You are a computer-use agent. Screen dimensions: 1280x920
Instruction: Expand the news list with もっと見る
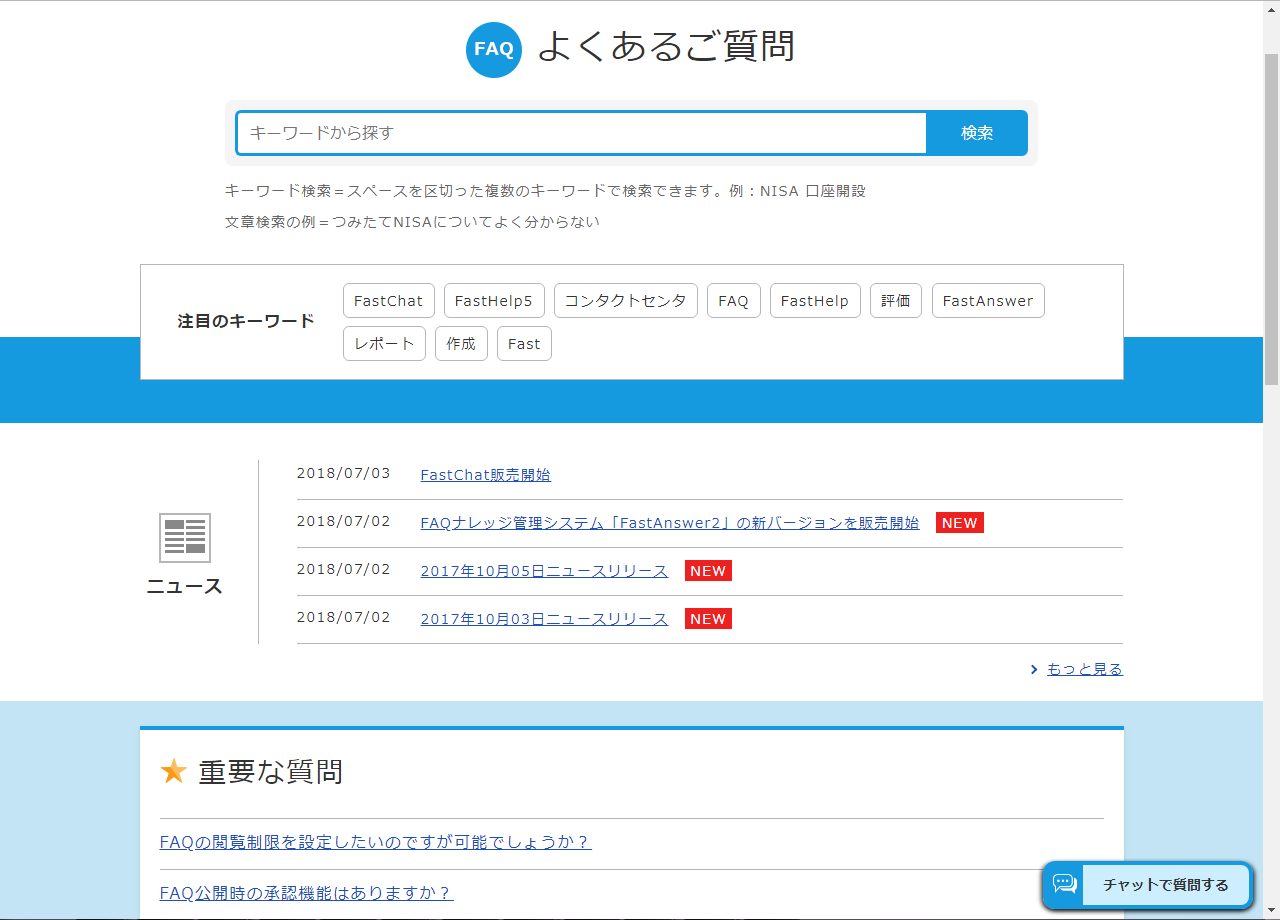coord(1084,670)
